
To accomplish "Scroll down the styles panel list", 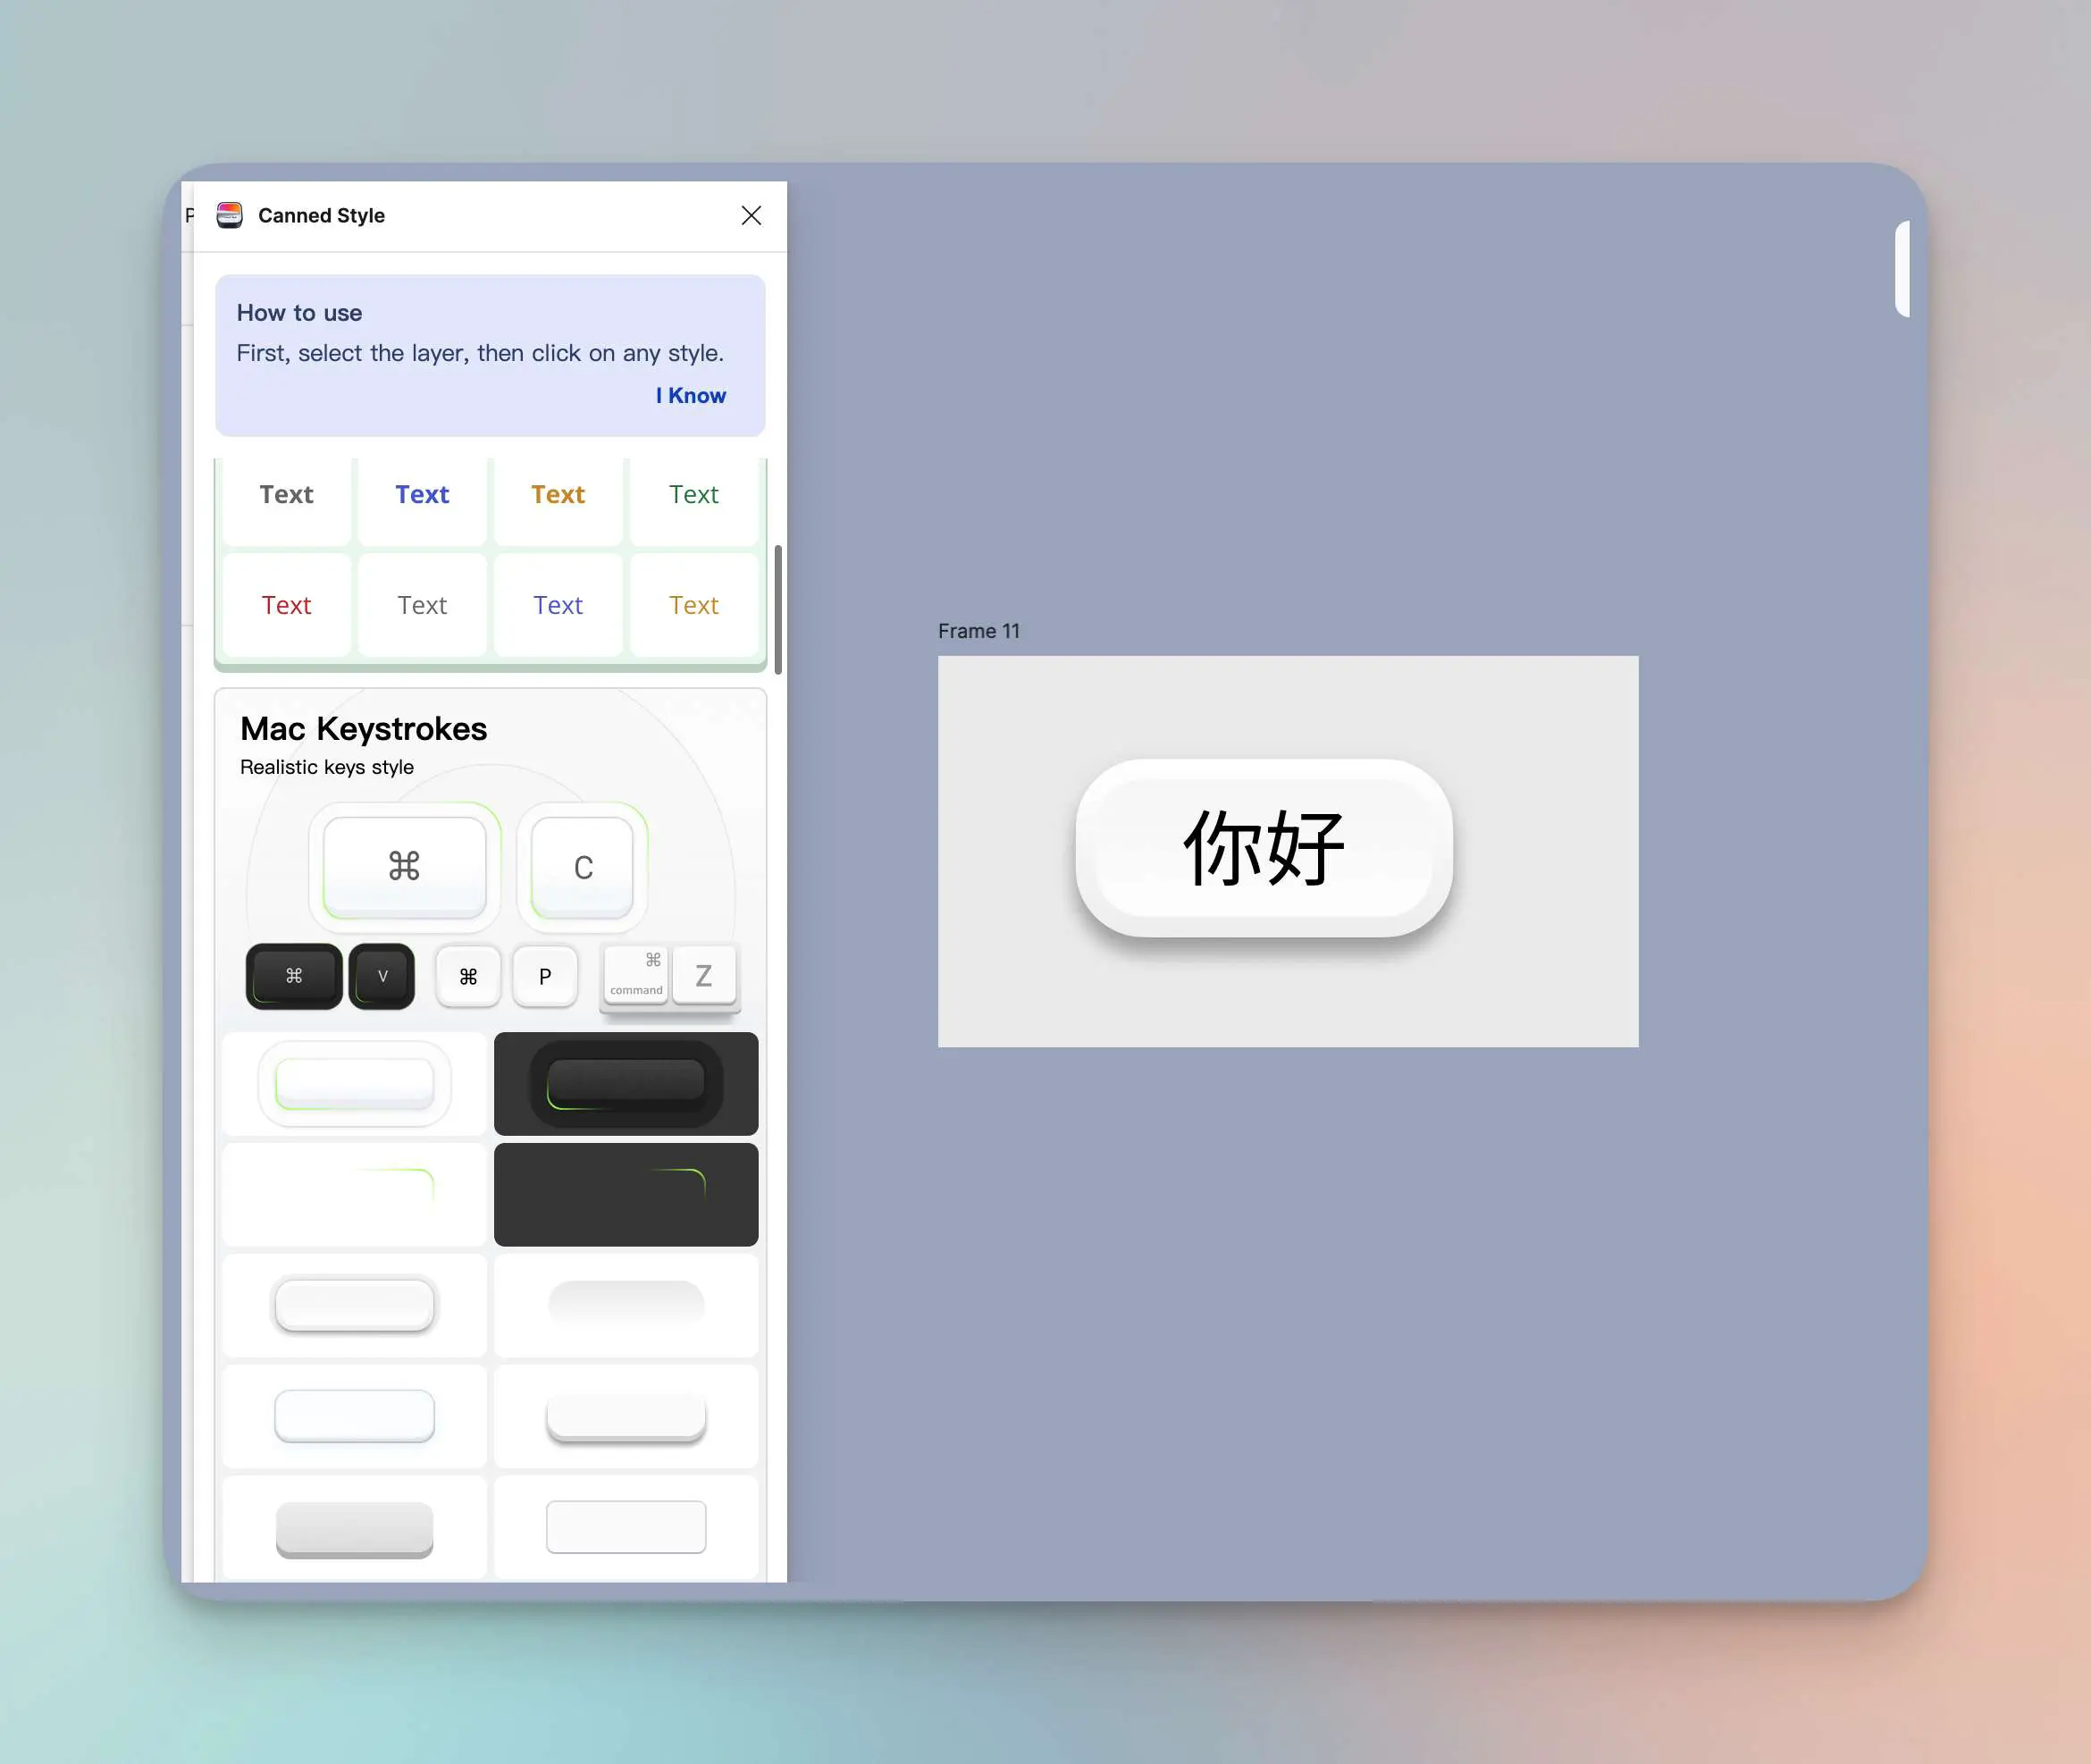I will pos(777,648).
